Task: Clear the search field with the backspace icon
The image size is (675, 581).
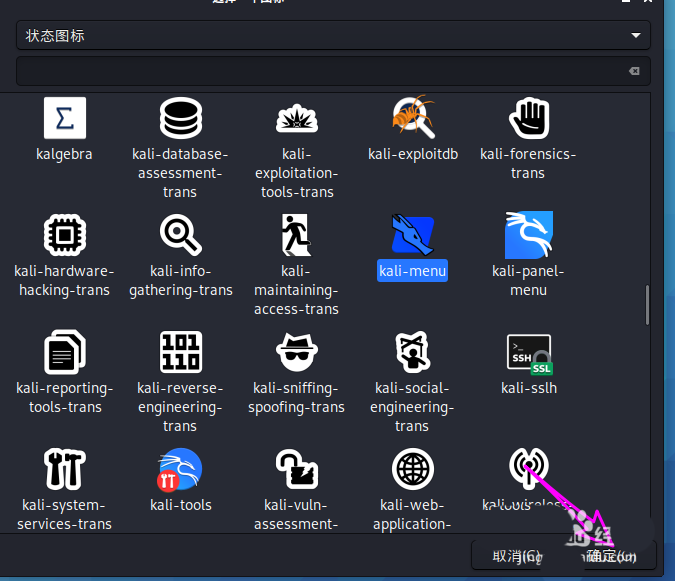Action: tap(633, 71)
